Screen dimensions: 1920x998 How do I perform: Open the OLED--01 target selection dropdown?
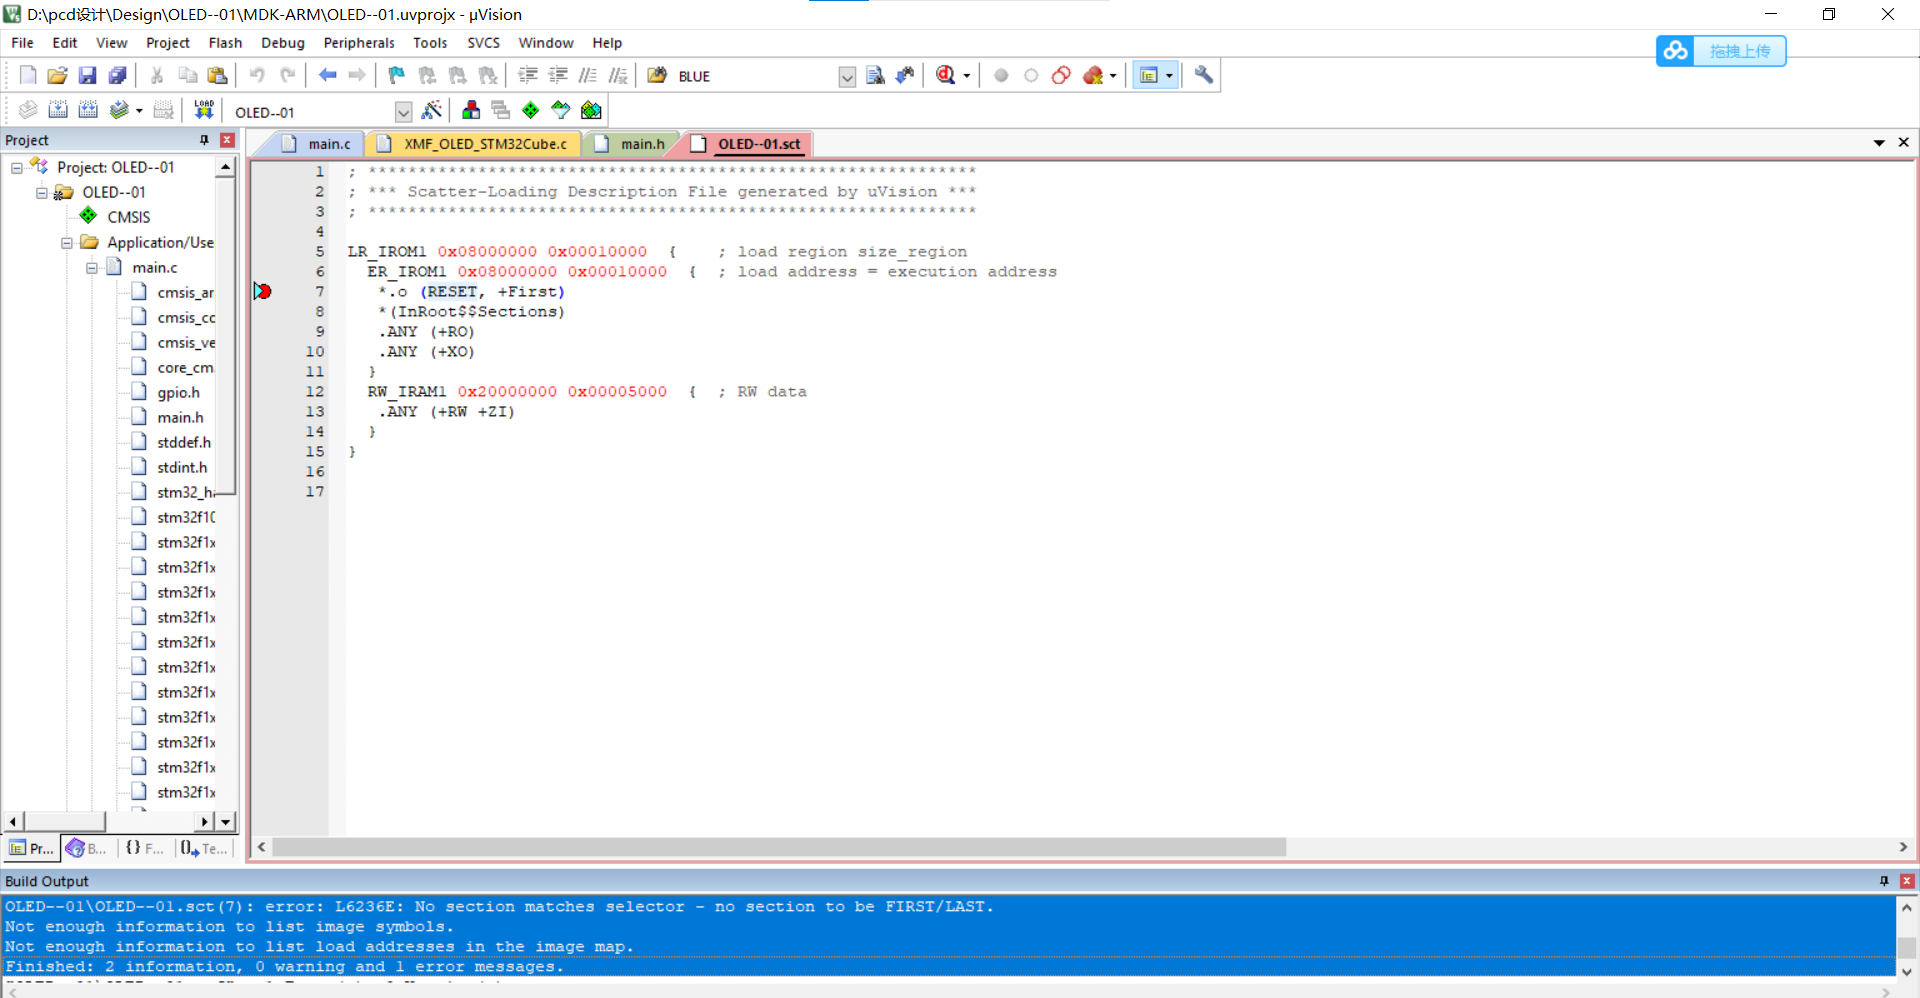pyautogui.click(x=403, y=112)
